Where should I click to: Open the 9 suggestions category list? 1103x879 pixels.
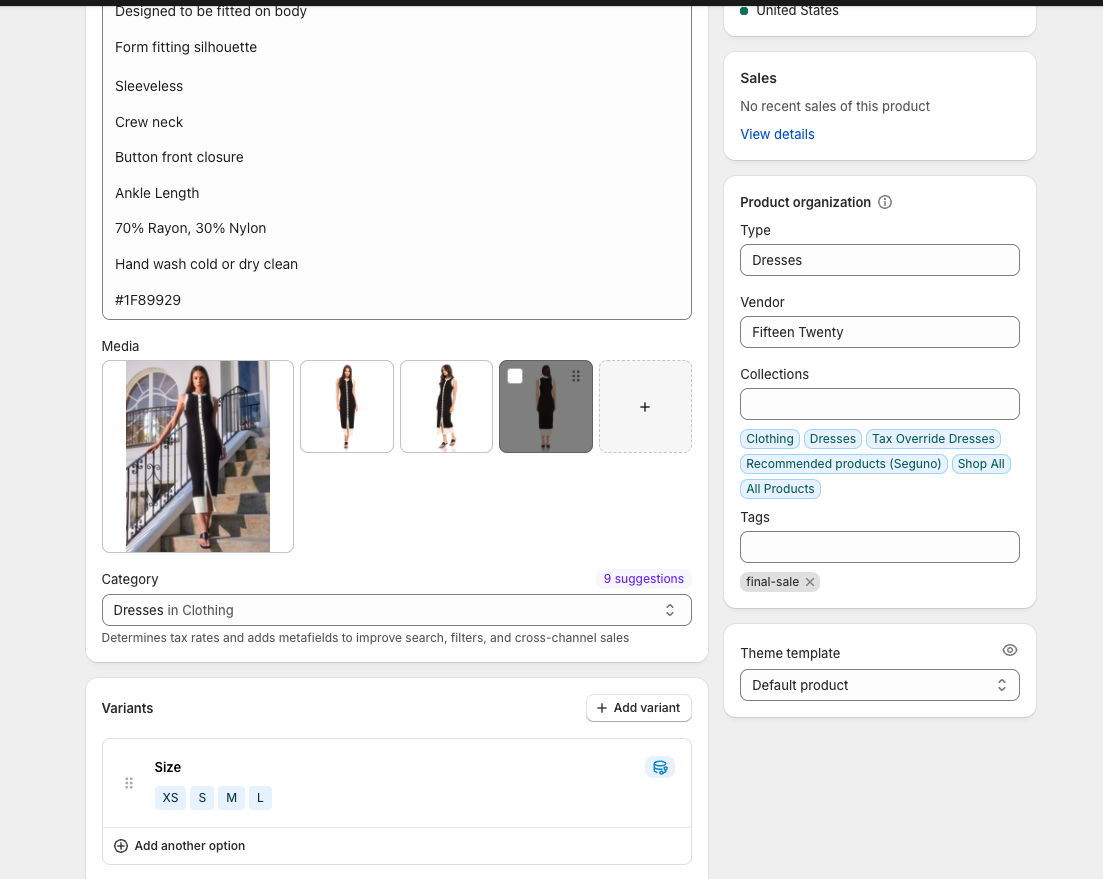click(x=643, y=579)
